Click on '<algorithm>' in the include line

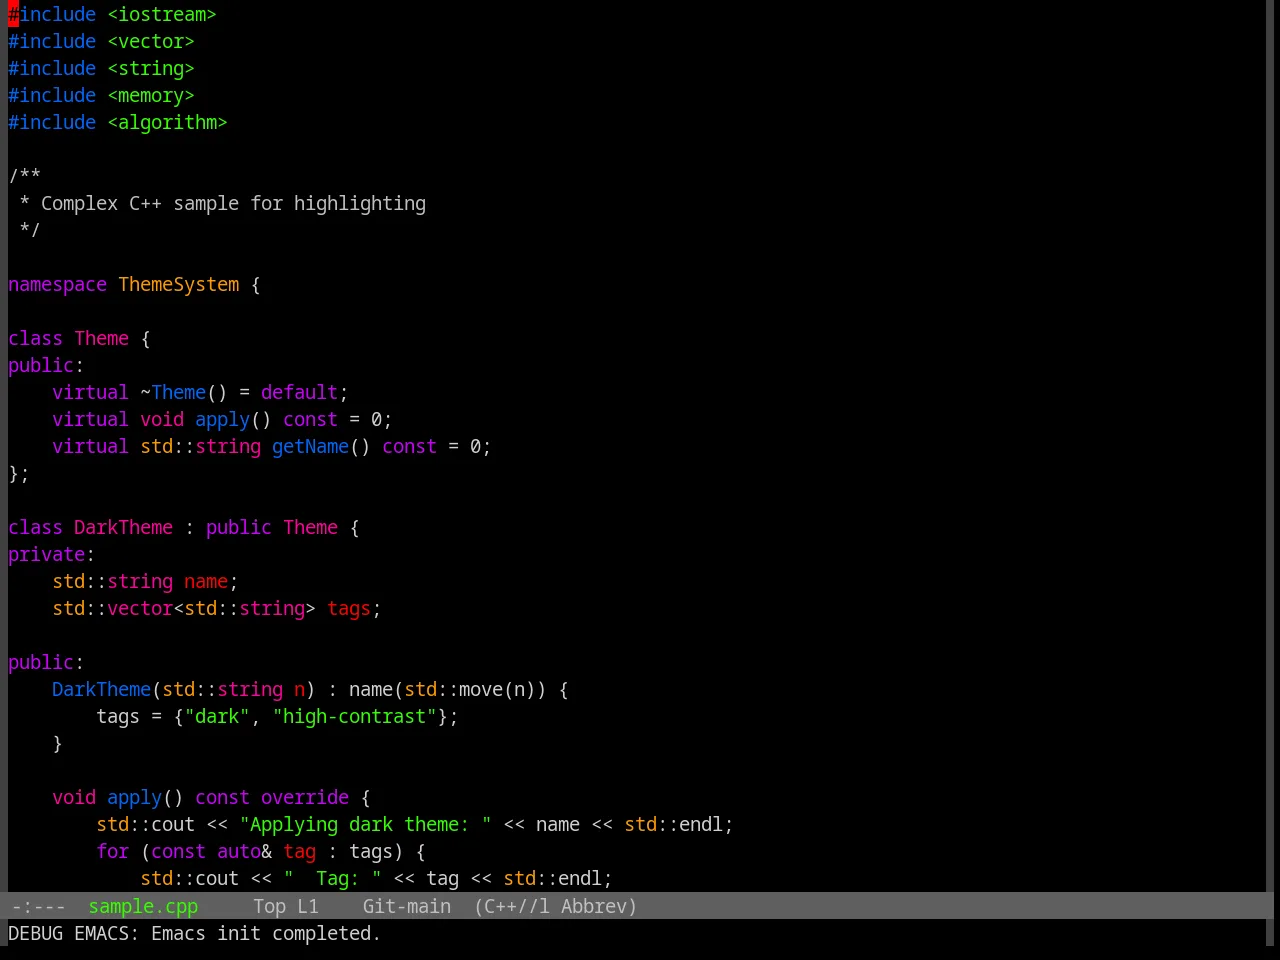167,122
